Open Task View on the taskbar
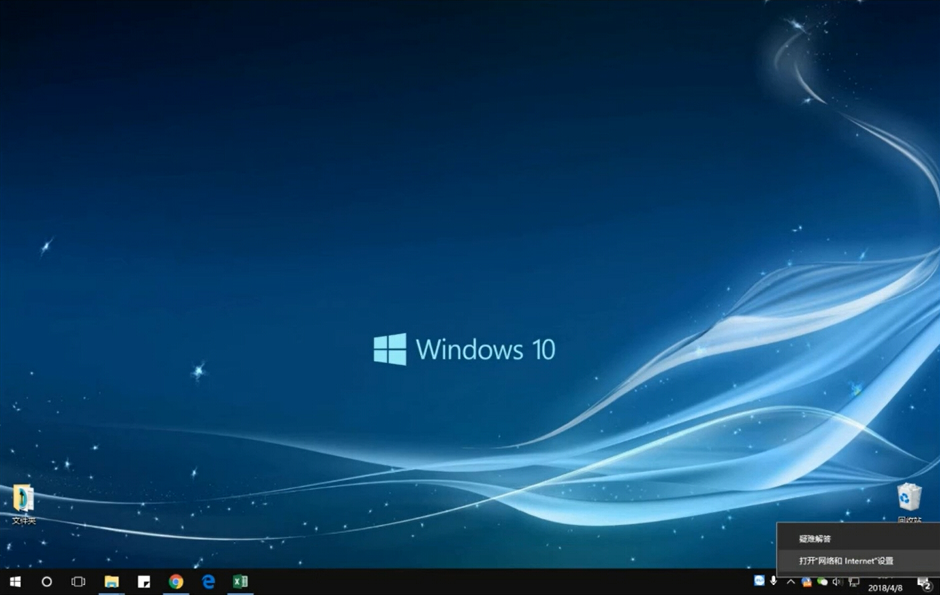The image size is (940, 595). coord(78,582)
